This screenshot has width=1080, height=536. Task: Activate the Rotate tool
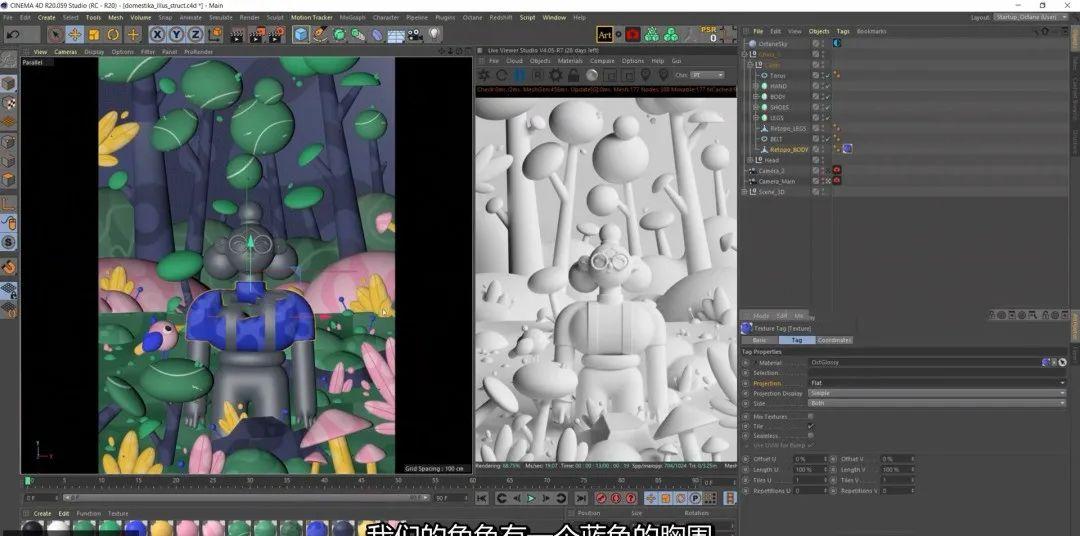point(113,34)
